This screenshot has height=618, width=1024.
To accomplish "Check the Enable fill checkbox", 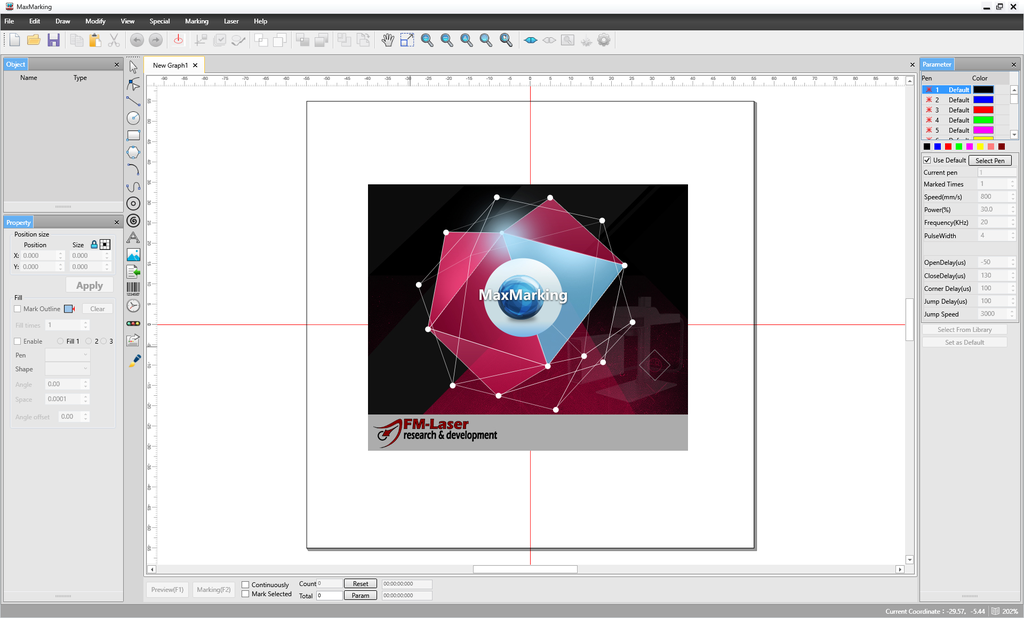I will click(18, 341).
